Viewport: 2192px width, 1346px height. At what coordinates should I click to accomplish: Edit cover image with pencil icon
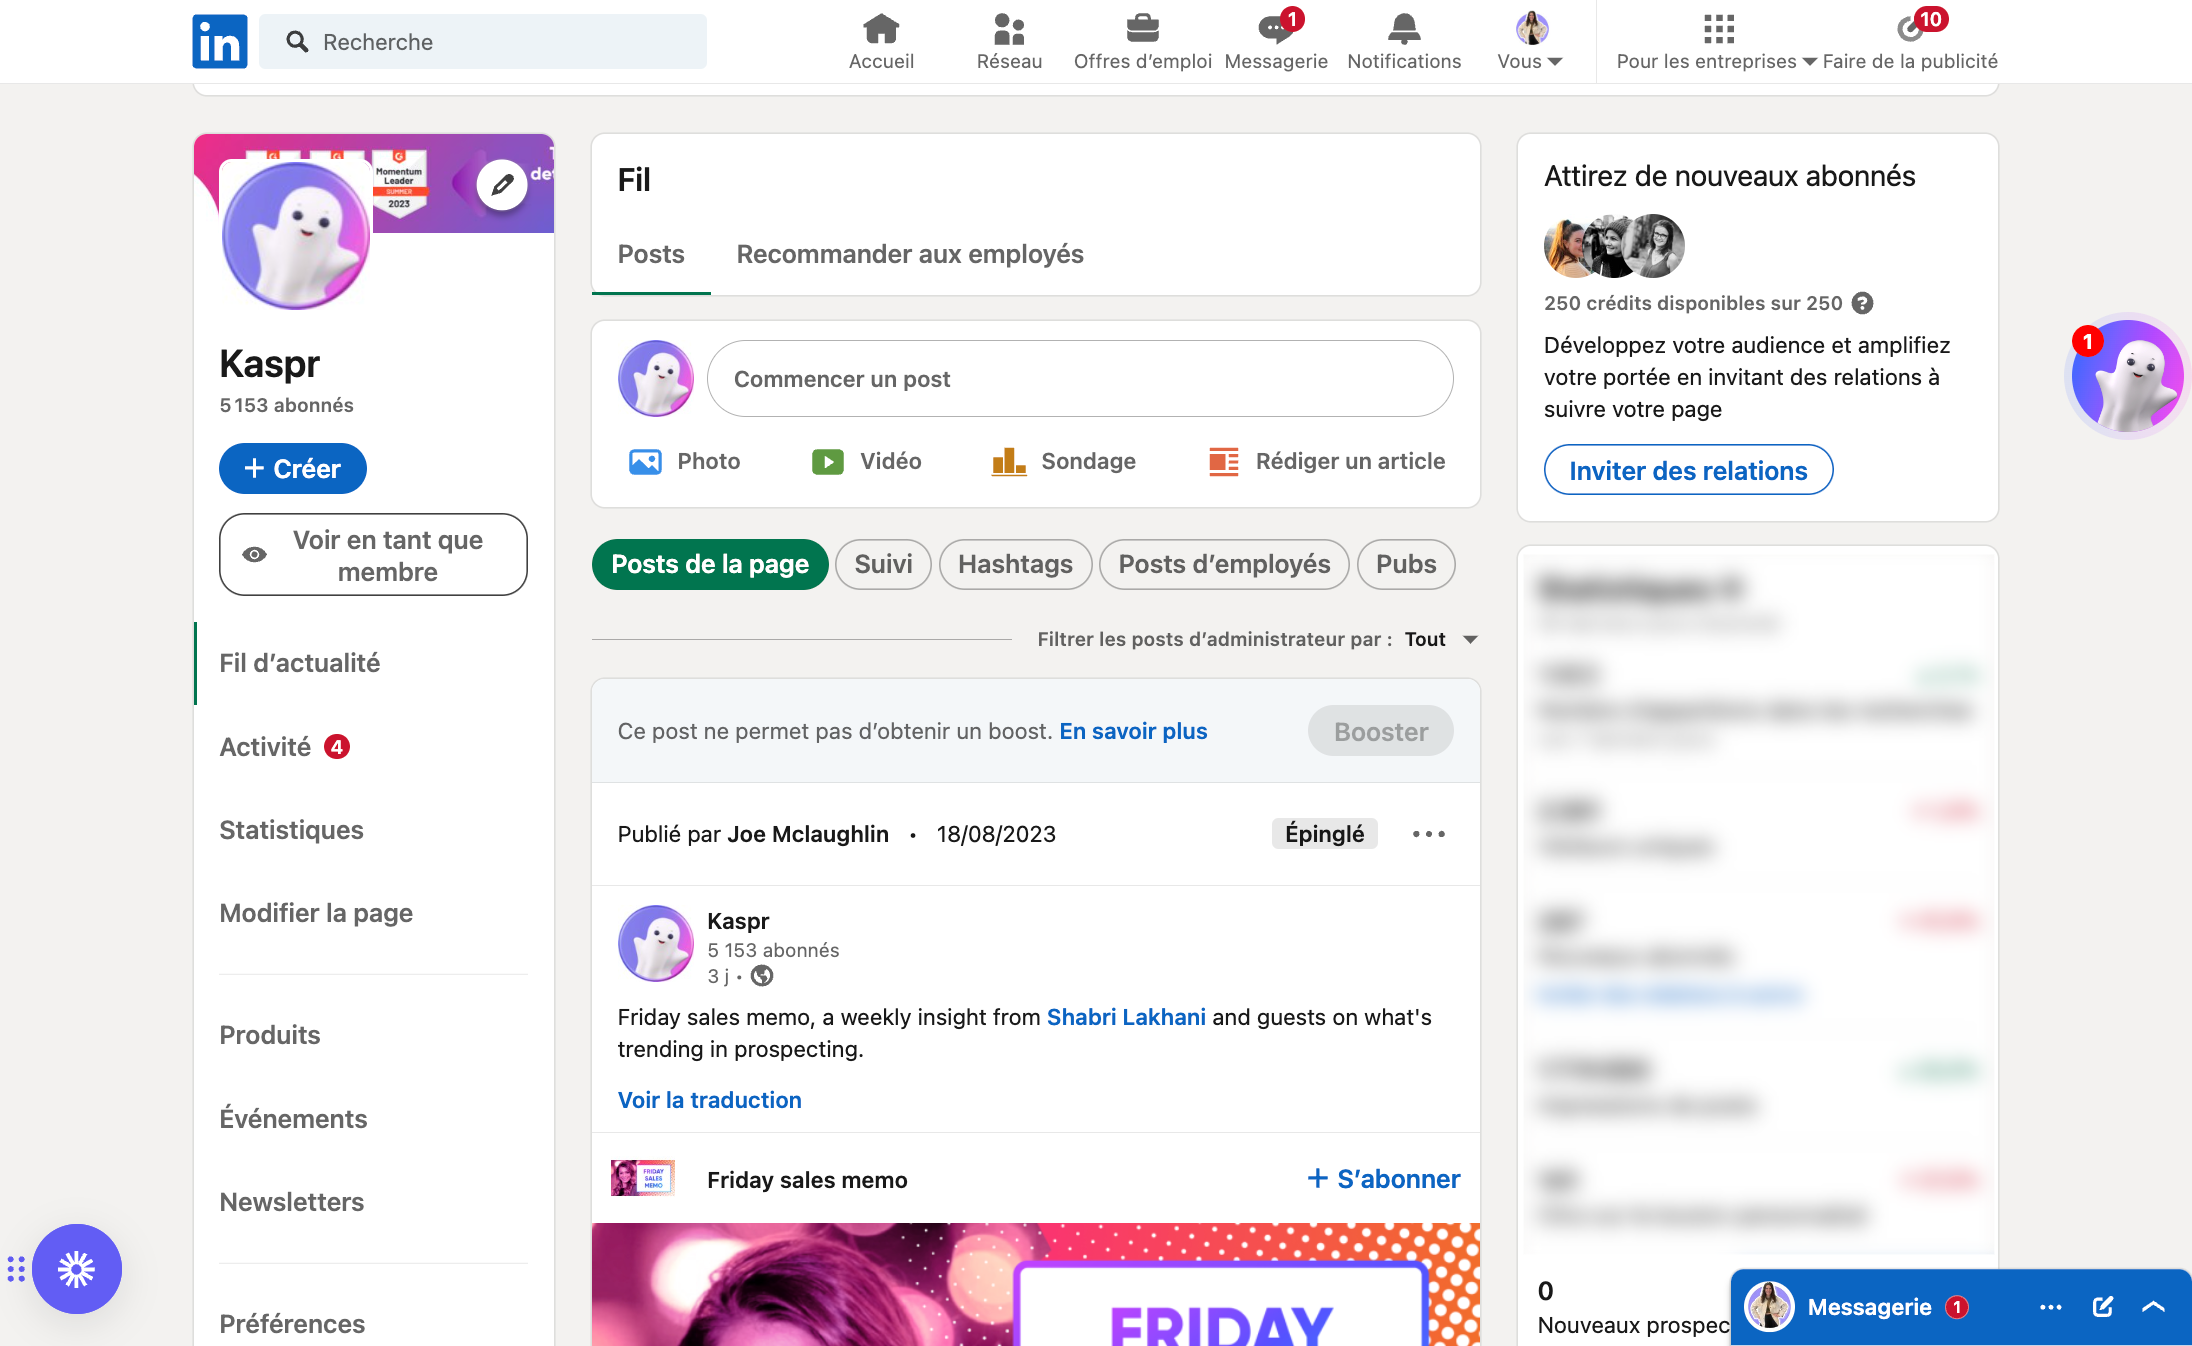[x=502, y=185]
